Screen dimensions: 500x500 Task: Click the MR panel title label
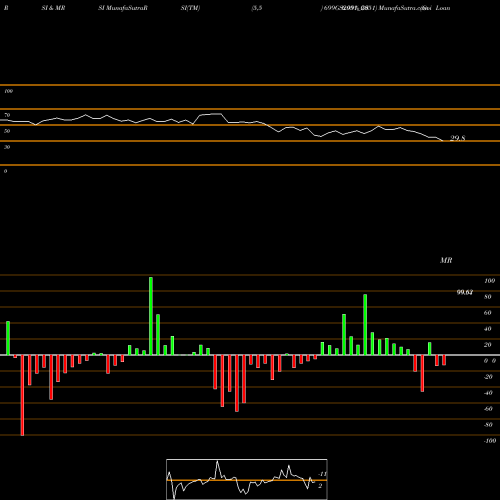[446, 260]
